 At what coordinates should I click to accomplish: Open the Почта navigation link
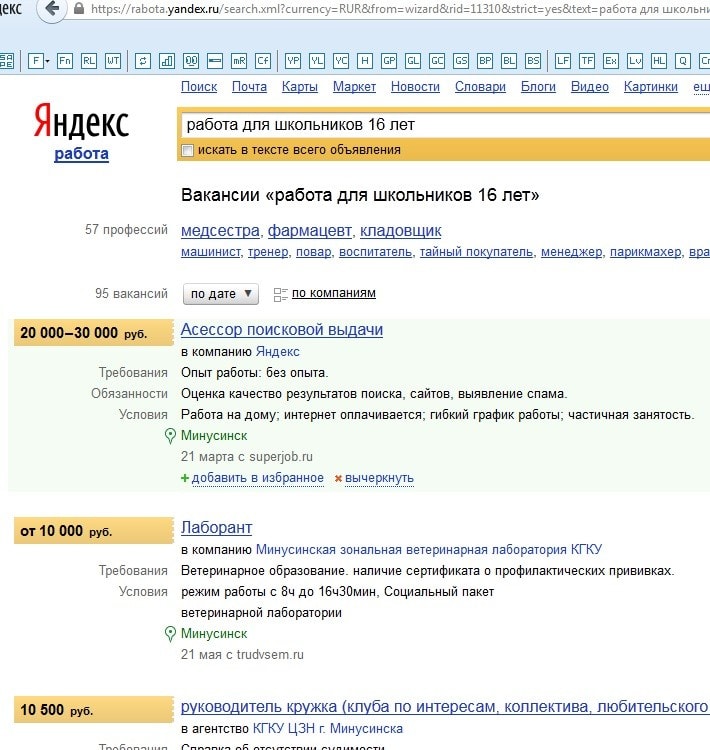[249, 87]
